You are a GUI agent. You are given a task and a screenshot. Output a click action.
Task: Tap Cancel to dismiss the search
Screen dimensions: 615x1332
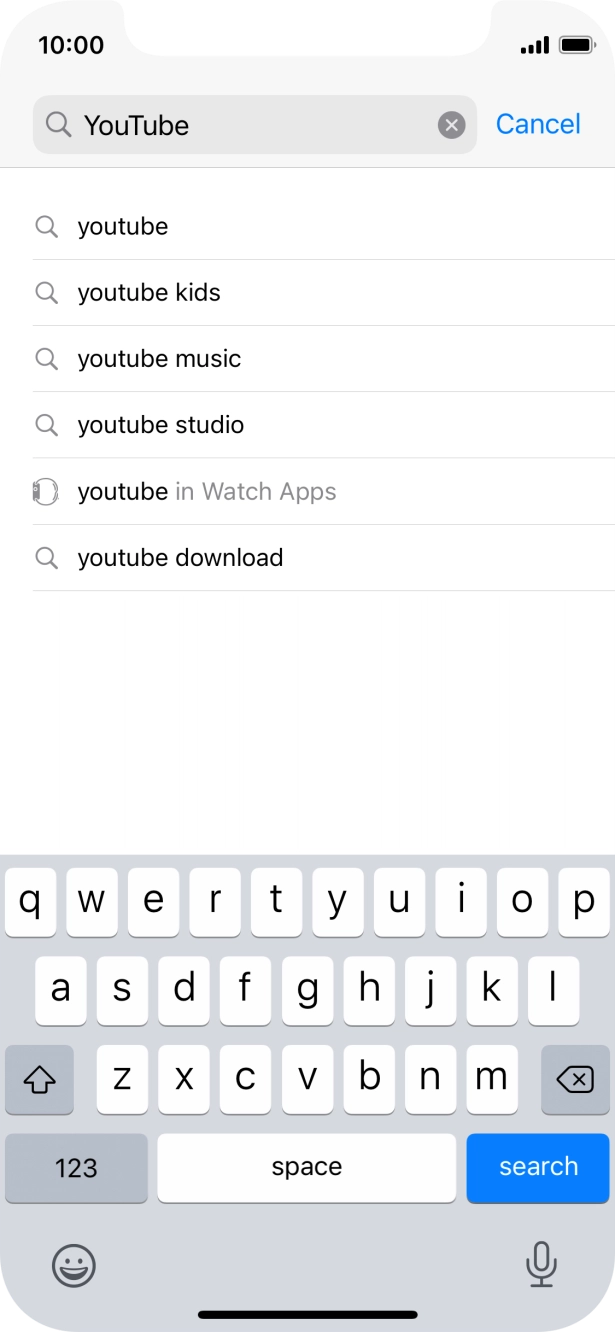pyautogui.click(x=538, y=124)
